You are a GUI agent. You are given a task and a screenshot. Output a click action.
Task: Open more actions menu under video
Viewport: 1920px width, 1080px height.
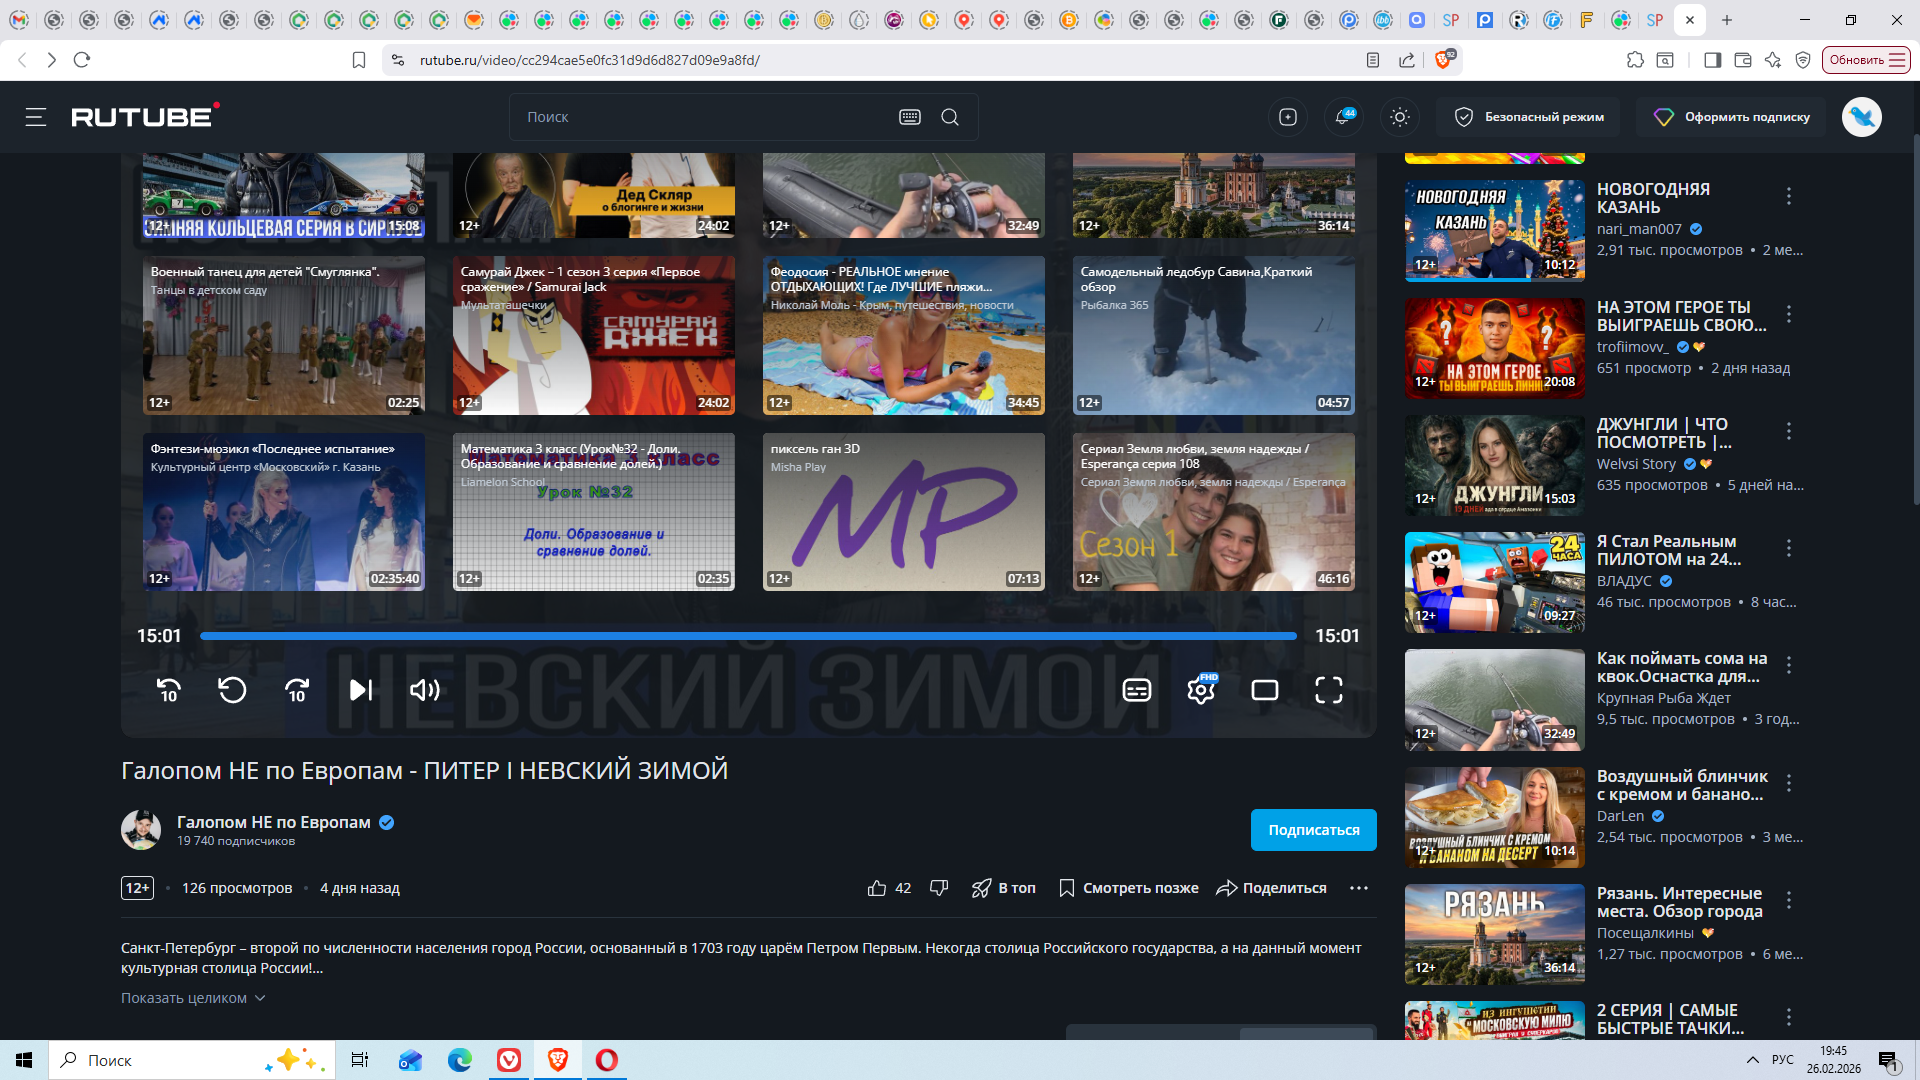(x=1358, y=888)
